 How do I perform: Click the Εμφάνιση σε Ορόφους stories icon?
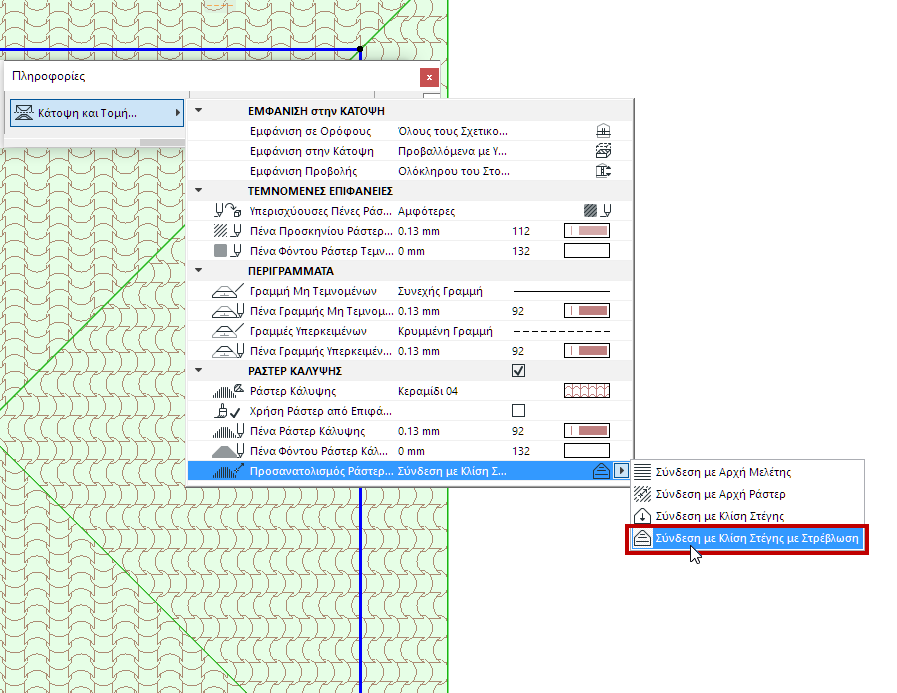(603, 131)
